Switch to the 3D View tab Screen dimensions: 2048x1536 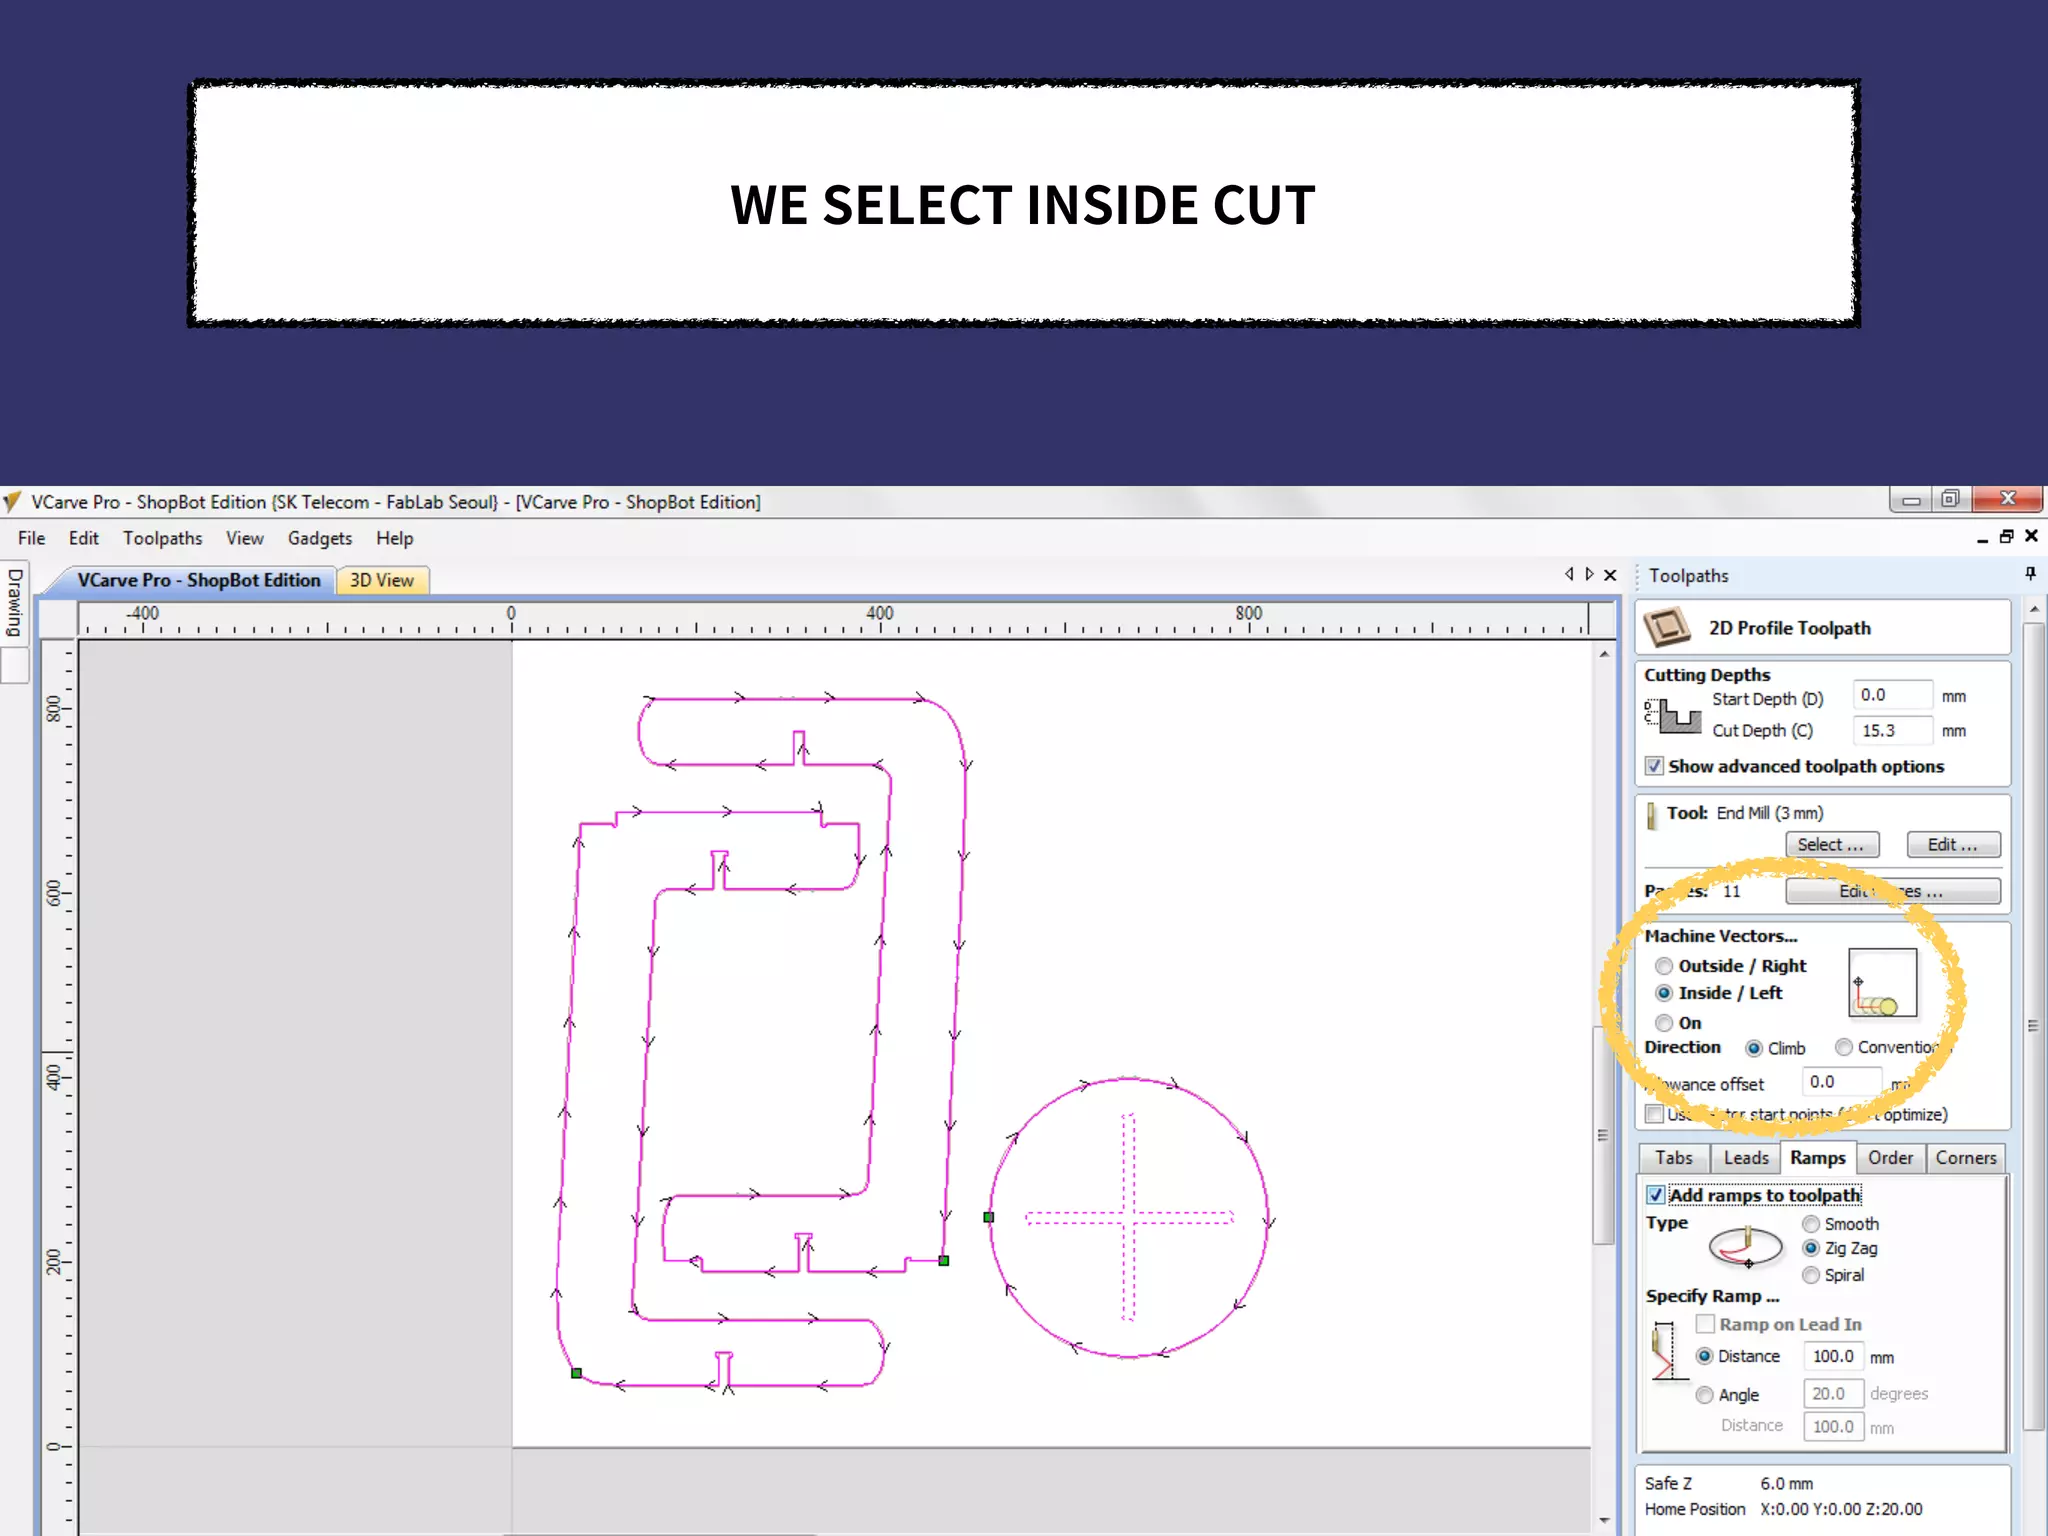(381, 580)
